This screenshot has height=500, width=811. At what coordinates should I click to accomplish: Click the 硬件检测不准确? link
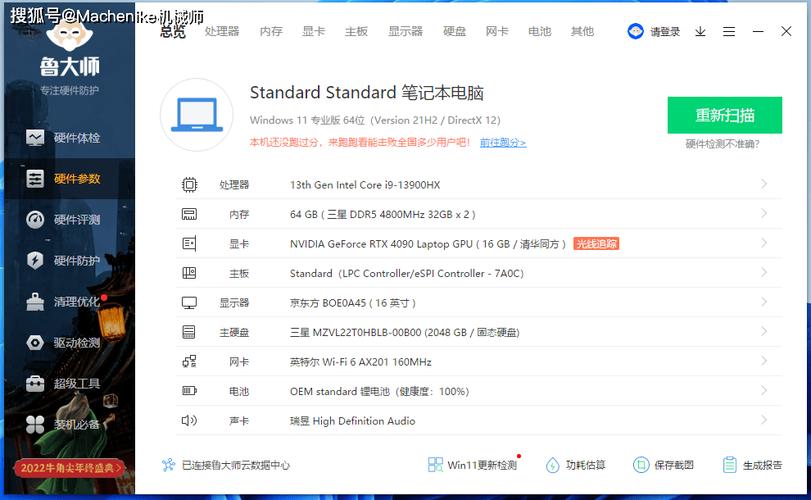pos(723,144)
